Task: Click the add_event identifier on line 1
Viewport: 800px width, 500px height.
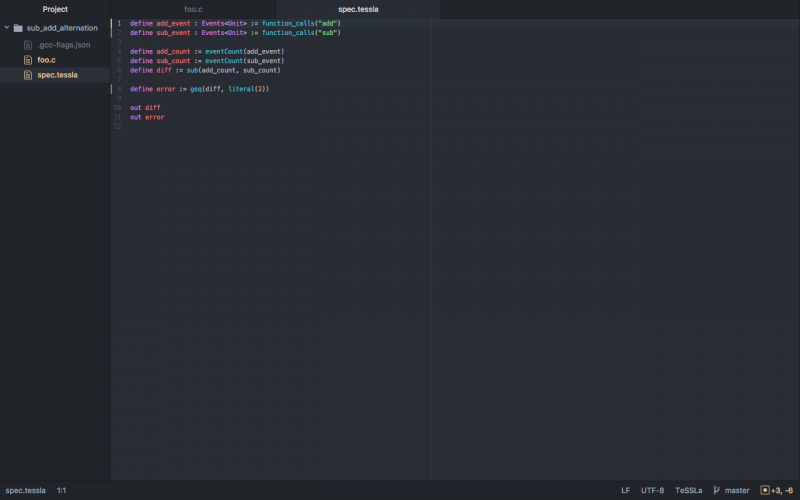Action: tap(173, 23)
